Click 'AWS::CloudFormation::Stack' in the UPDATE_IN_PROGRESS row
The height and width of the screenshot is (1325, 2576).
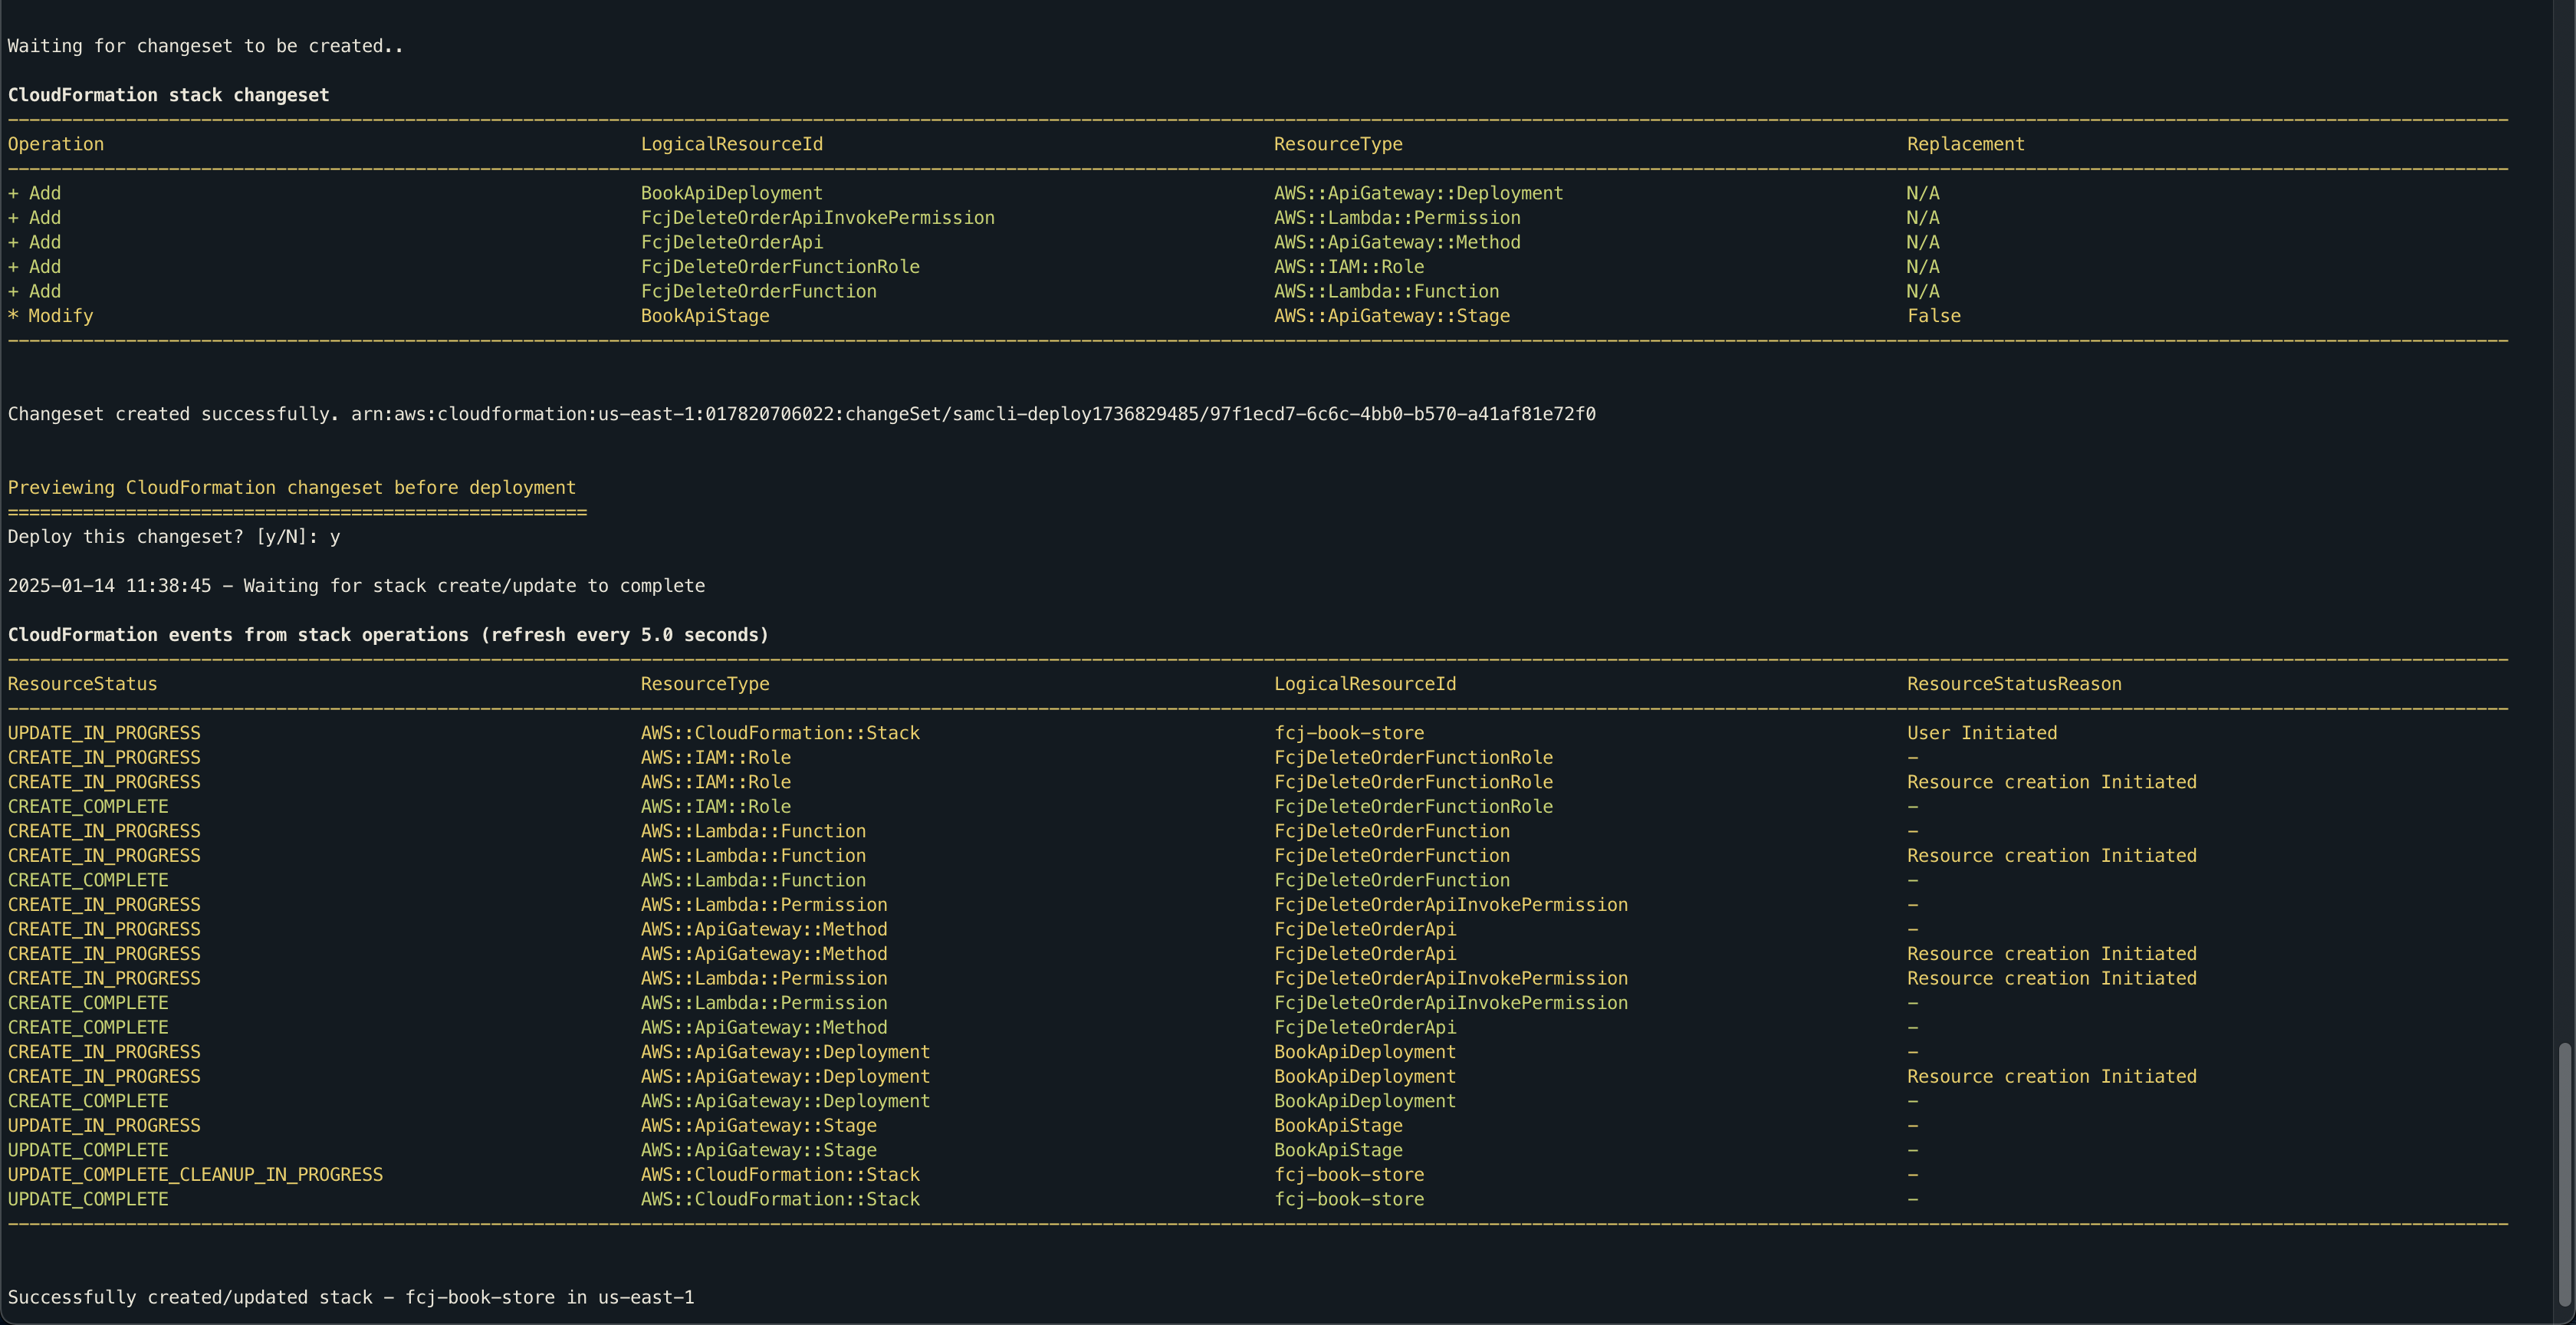(x=780, y=733)
